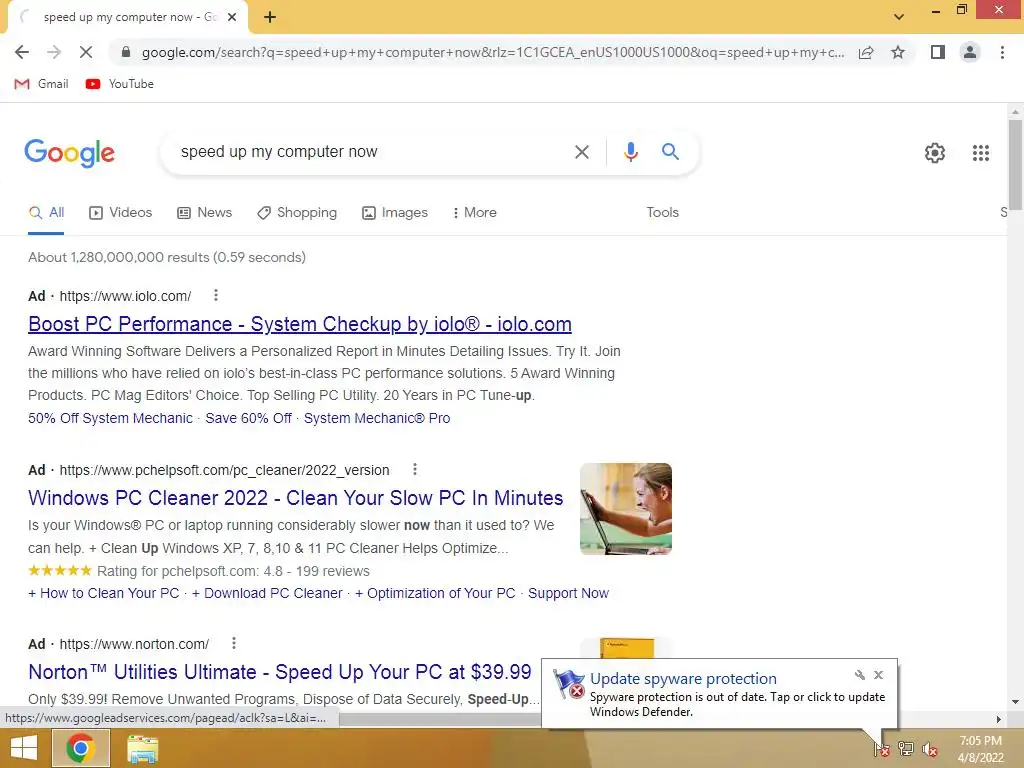Click the address bar URL
The height and width of the screenshot is (768, 1024).
click(492, 52)
